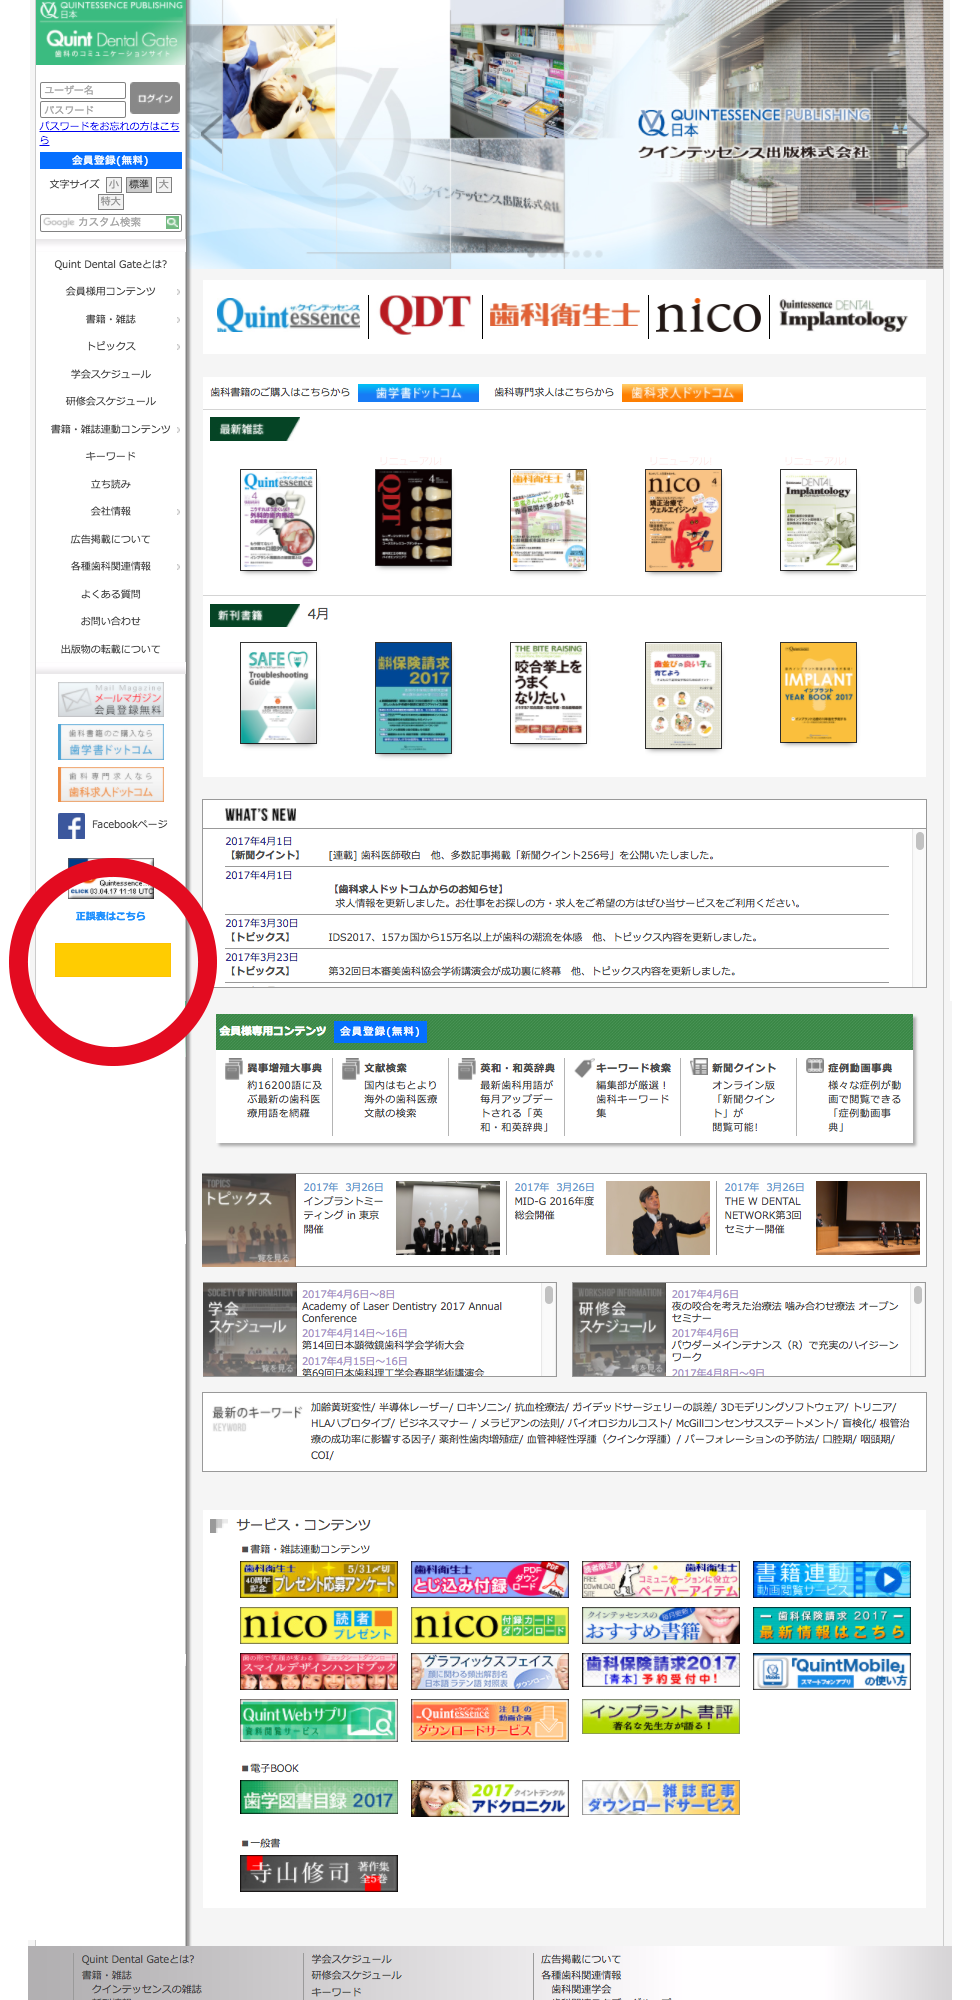This screenshot has width=980, height=2000.
Task: Open the ガイデッドサージェリーの誤差 keyword link
Action: (x=641, y=1407)
